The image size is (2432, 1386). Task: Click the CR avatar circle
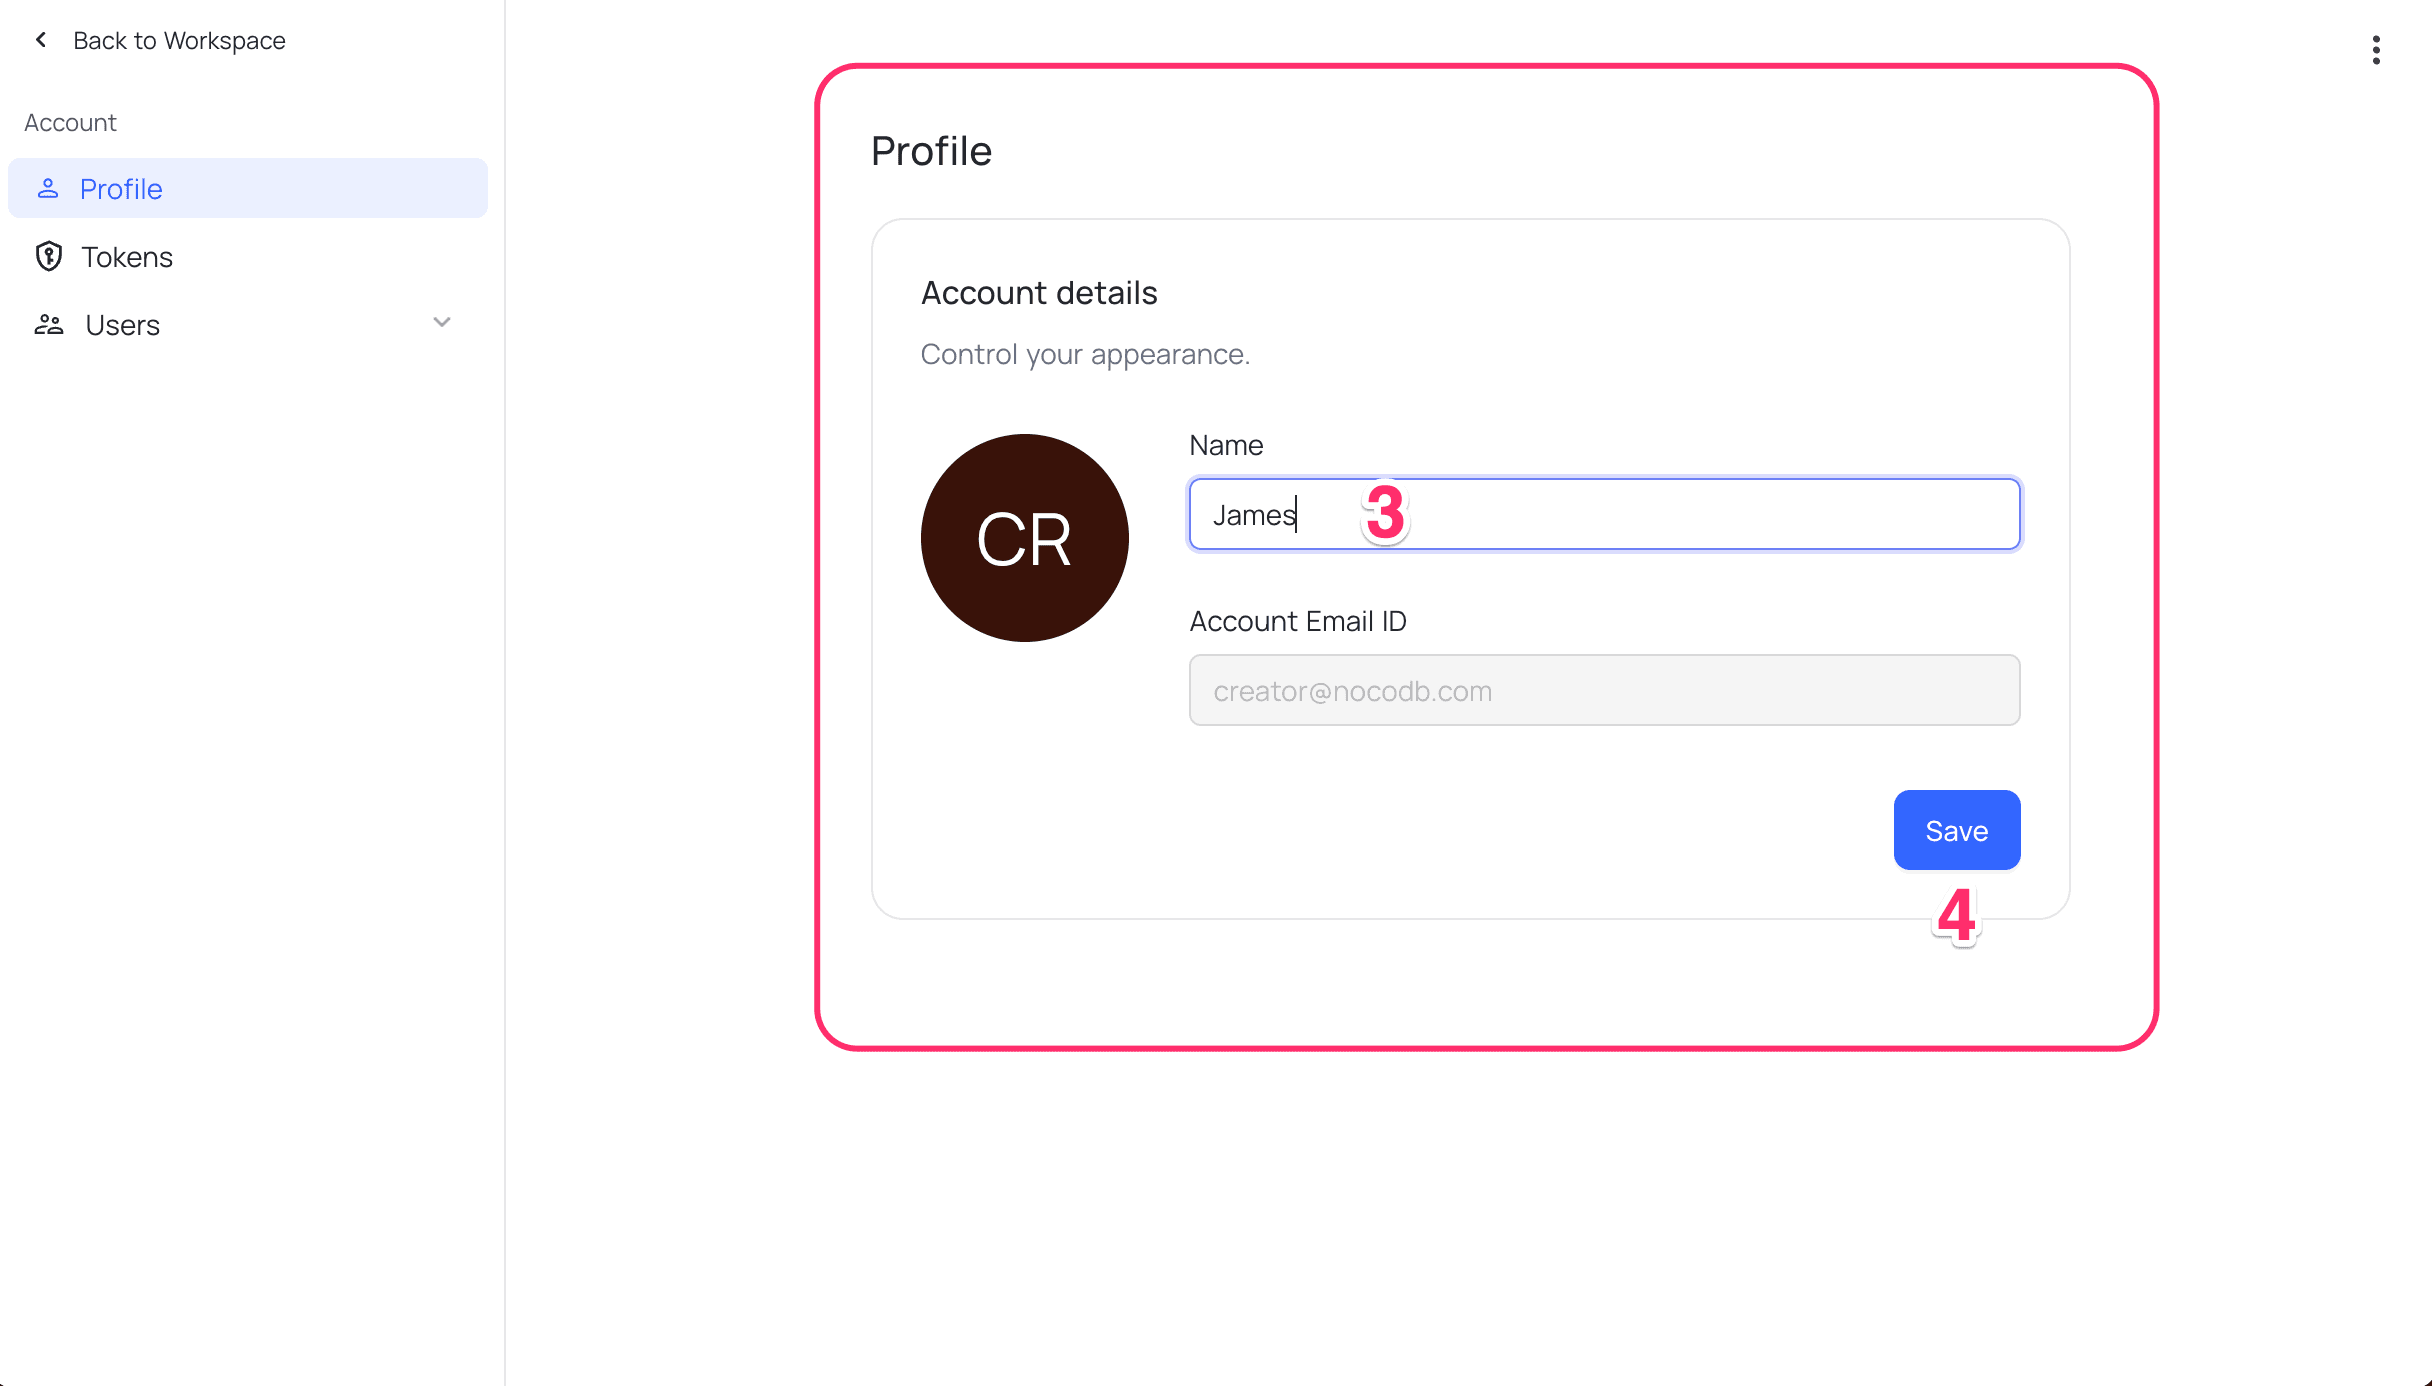click(x=1024, y=538)
